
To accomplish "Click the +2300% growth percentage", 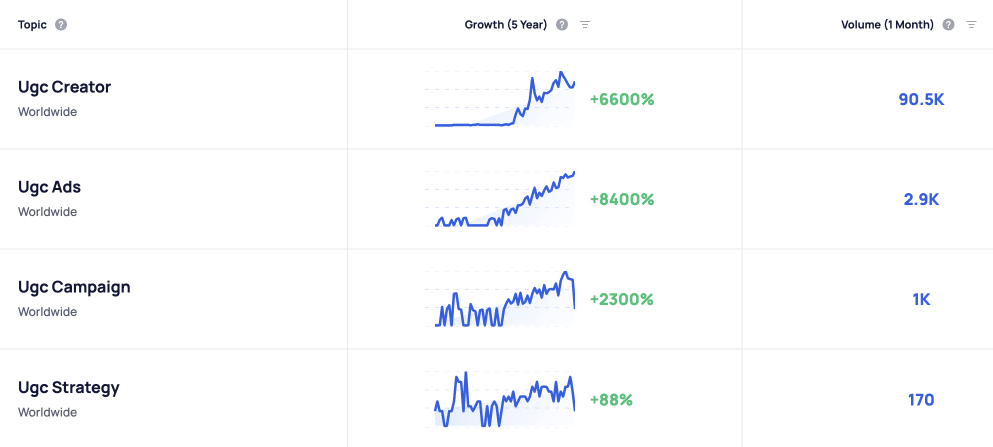I will pos(621,299).
